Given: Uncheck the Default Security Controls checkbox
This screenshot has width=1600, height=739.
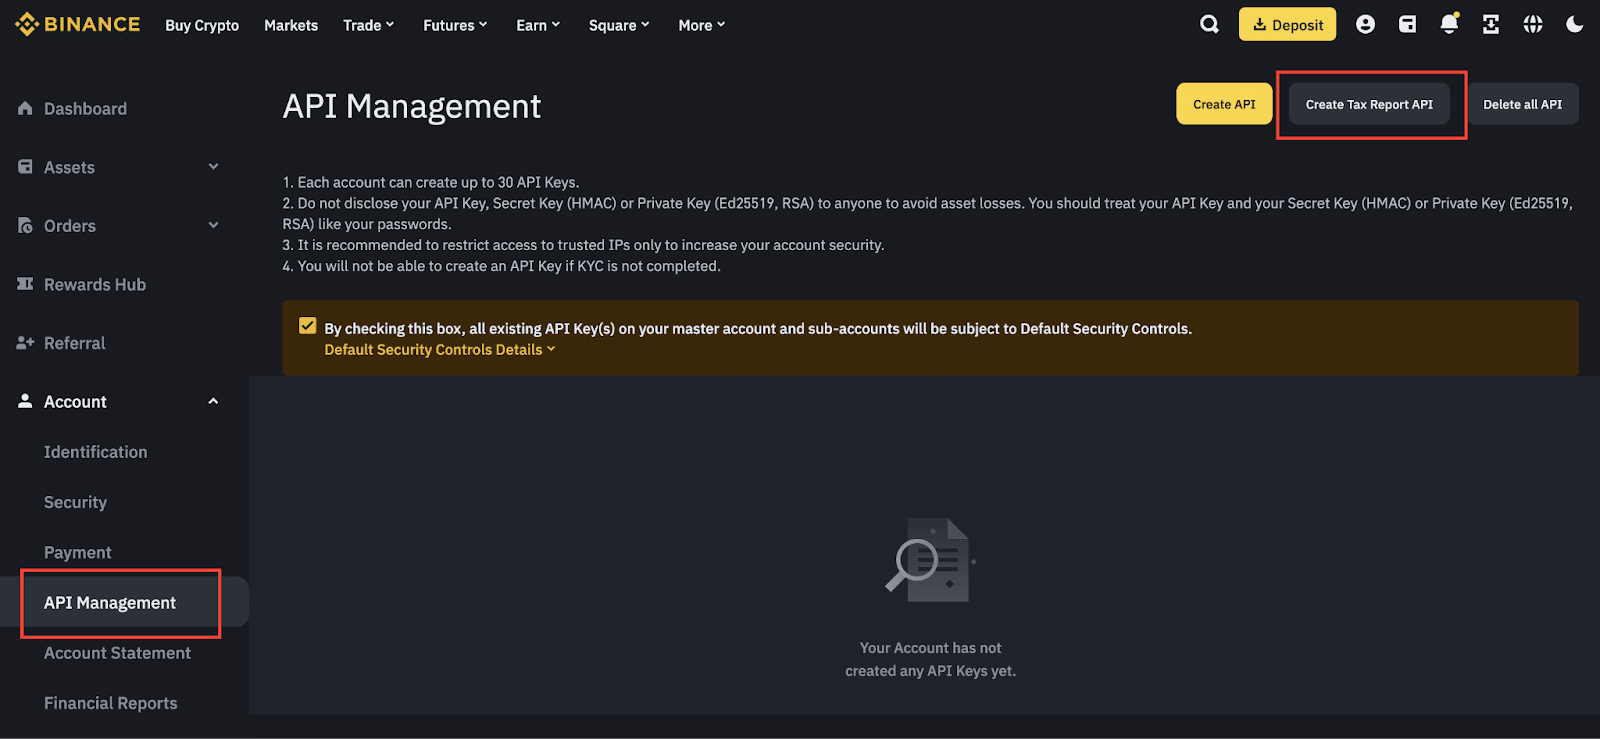Looking at the screenshot, I should click(308, 326).
